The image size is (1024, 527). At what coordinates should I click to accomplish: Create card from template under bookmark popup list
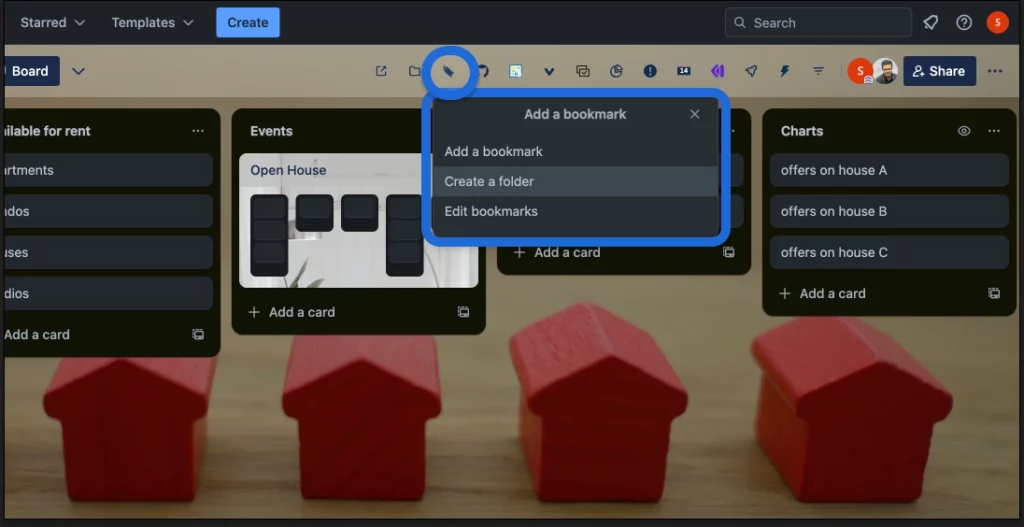729,252
